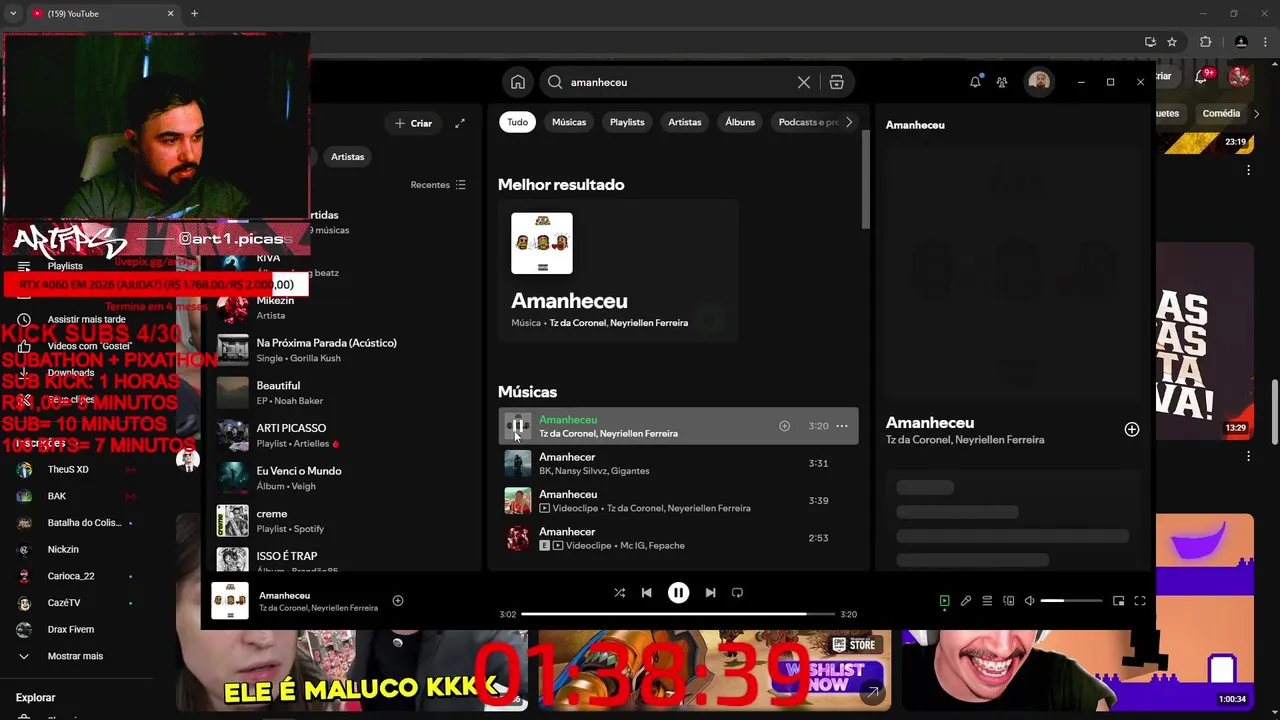Adjust the Spotify volume slider
The height and width of the screenshot is (720, 1280).
pyautogui.click(x=1071, y=601)
